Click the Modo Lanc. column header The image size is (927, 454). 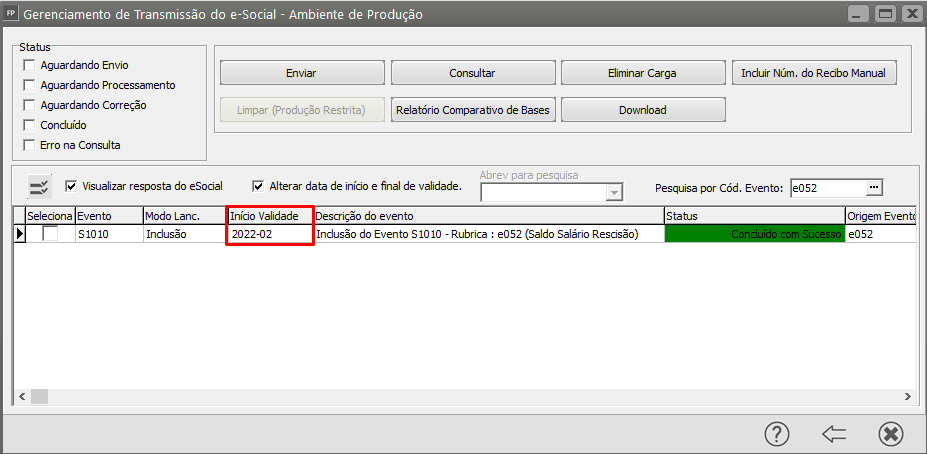[x=185, y=216]
